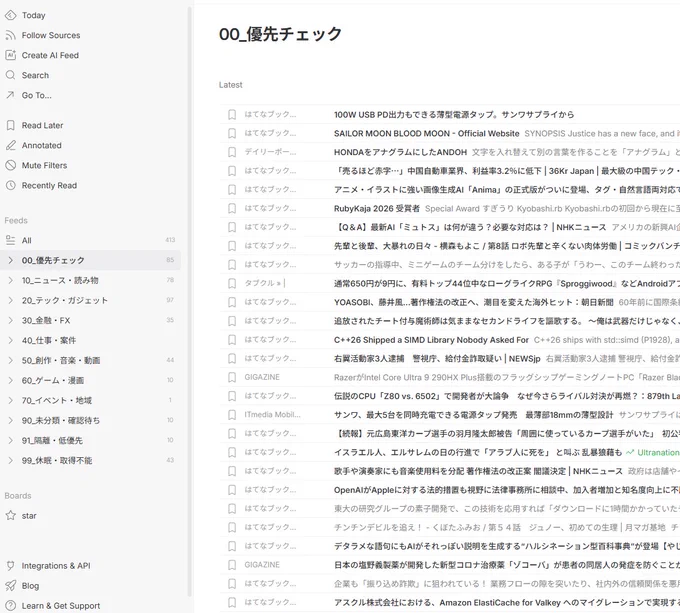Bookmark the Amazon ElastiCache for Valkey article

pos(232,603)
